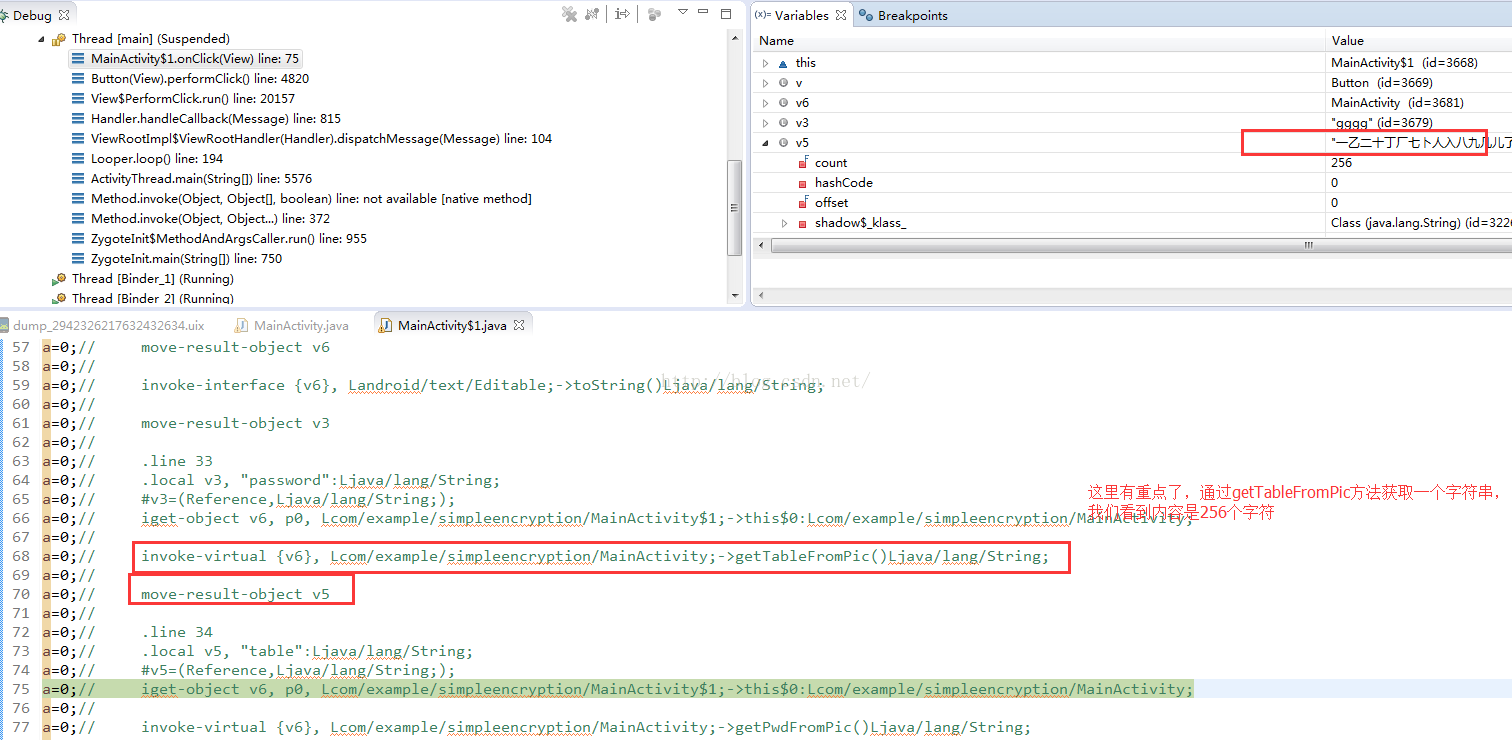This screenshot has height=740, width=1512.
Task: Switch to the Breakpoints tab
Action: pyautogui.click(x=904, y=15)
